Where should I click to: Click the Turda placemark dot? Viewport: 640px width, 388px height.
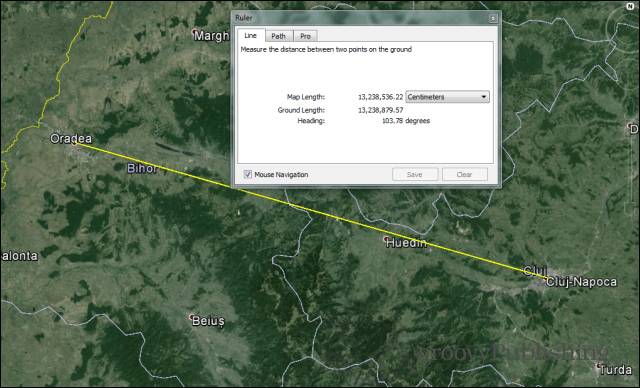pyautogui.click(x=598, y=366)
